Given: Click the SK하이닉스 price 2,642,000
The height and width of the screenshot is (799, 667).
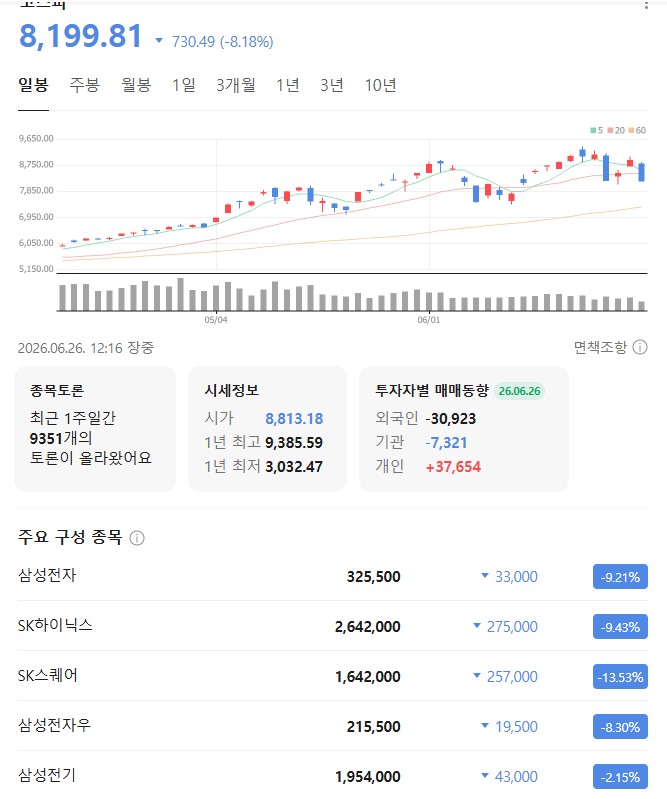Looking at the screenshot, I should tap(367, 627).
